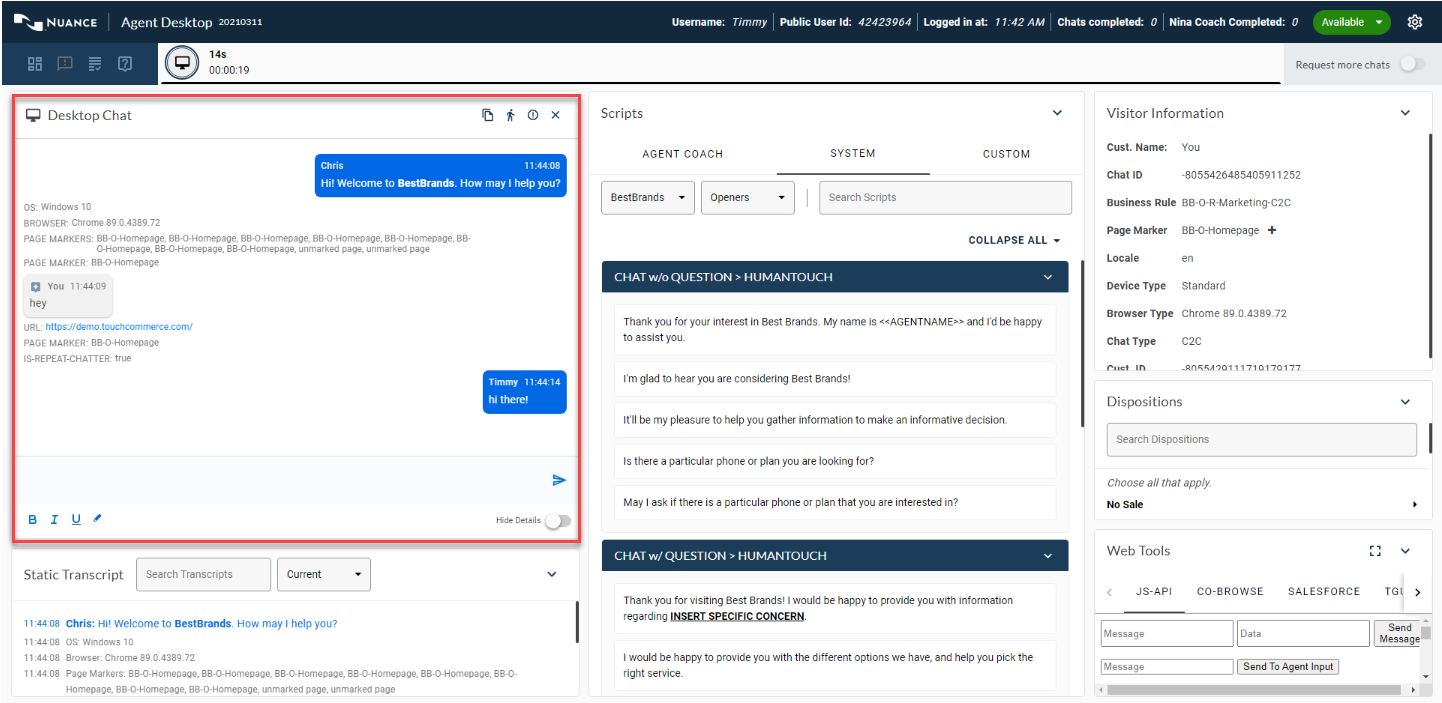Click the fullscreen icon in Web Tools
The image size is (1442, 703).
tap(1375, 551)
